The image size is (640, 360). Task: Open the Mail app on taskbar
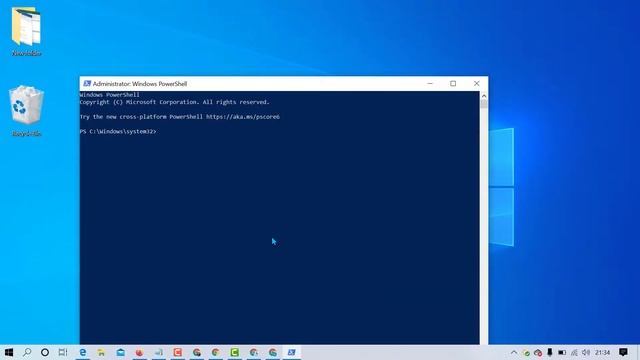pos(120,352)
